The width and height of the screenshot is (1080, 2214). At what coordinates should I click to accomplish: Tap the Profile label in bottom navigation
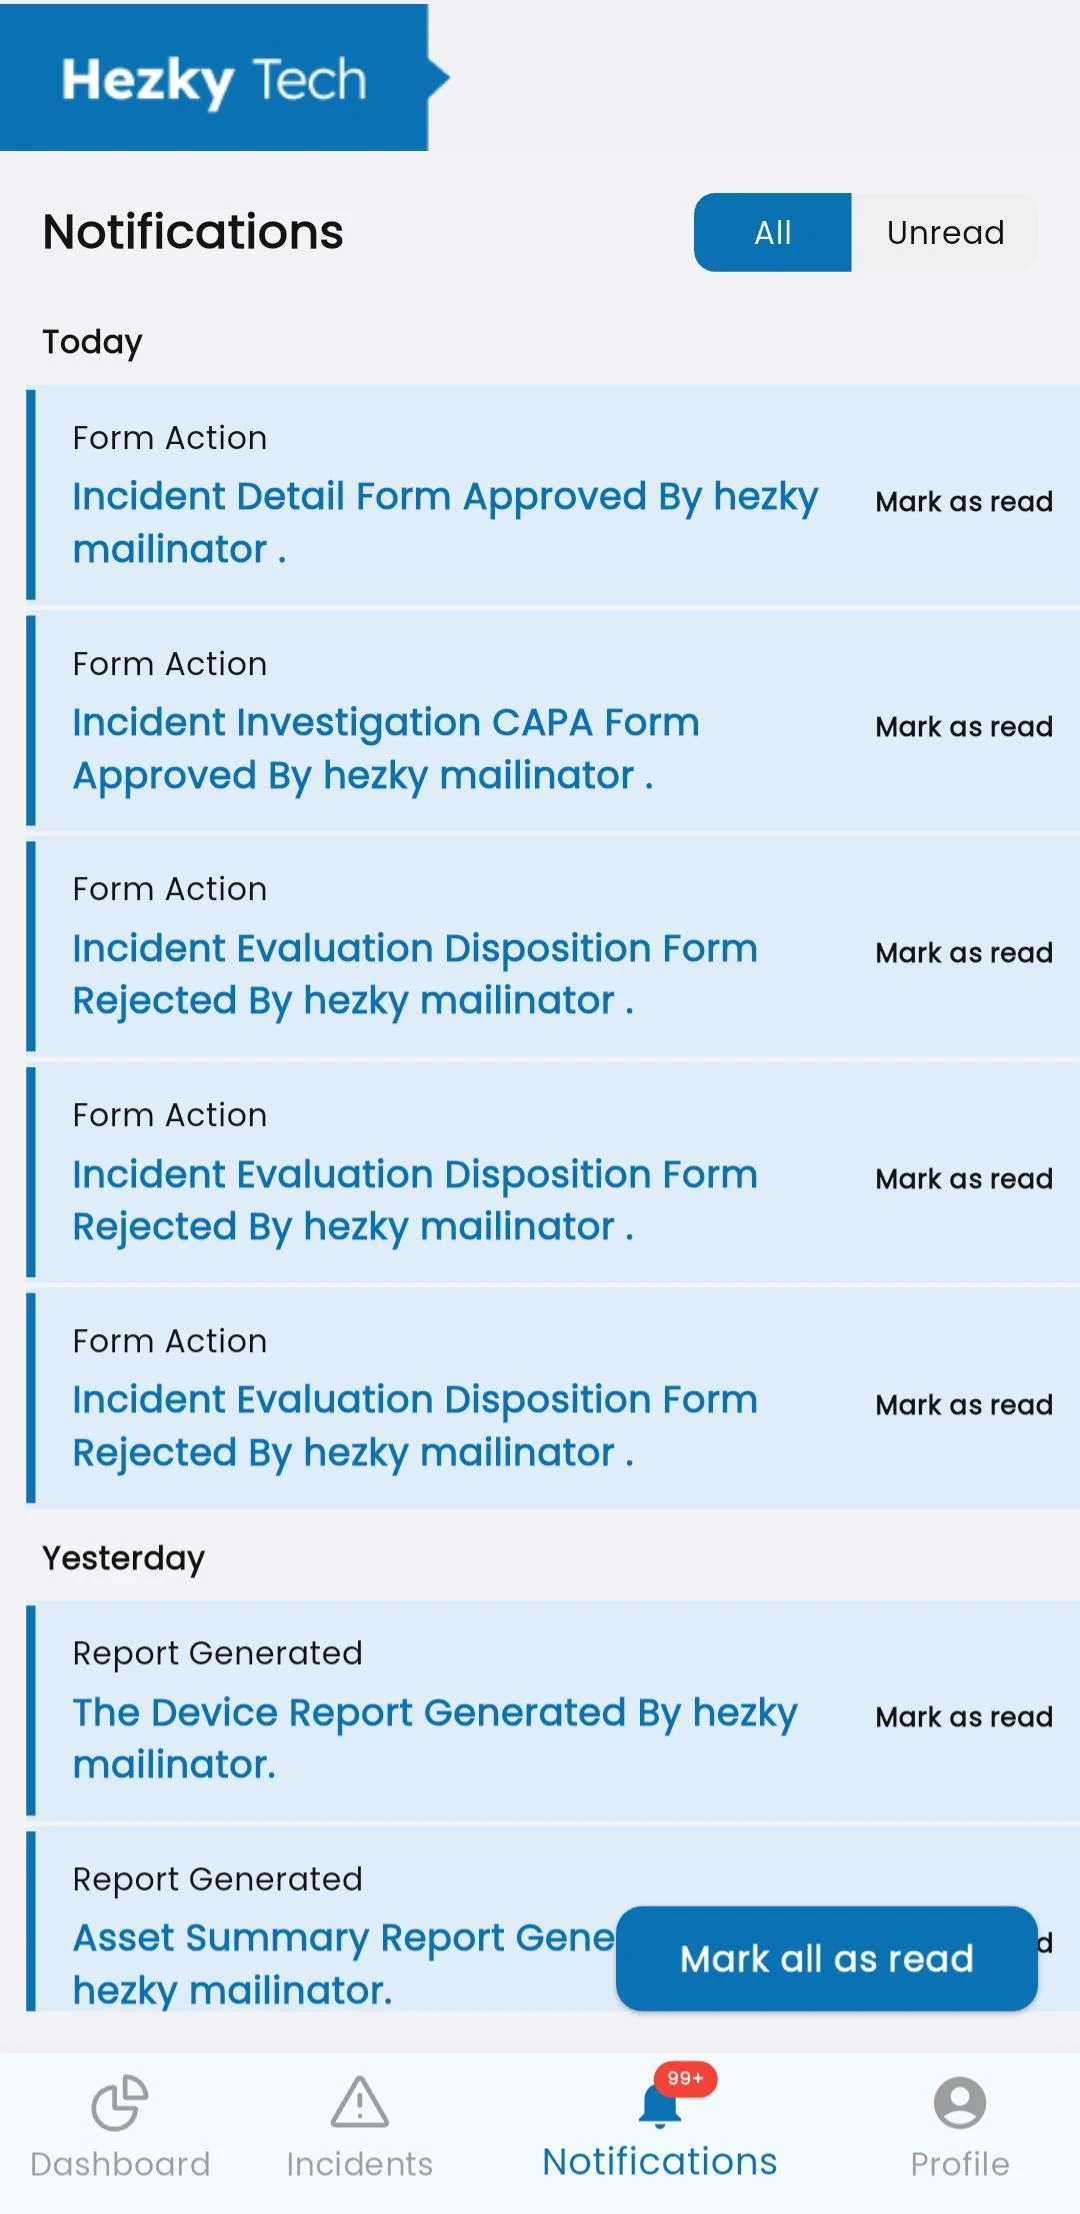(x=959, y=2164)
